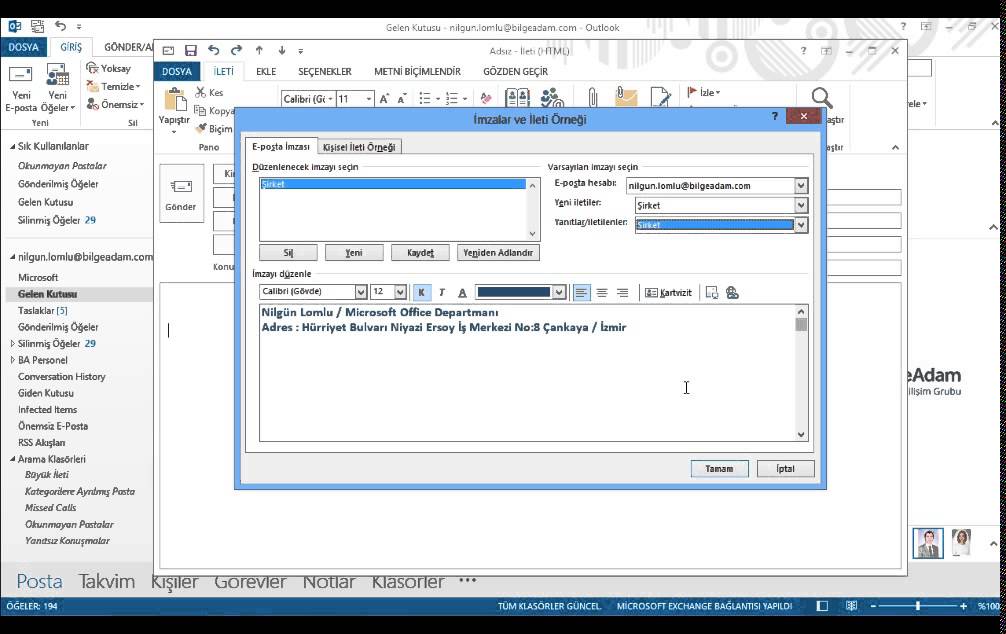Open SEÇENEKLER ribbon tab
Viewport: 1006px width, 634px height.
click(x=325, y=71)
